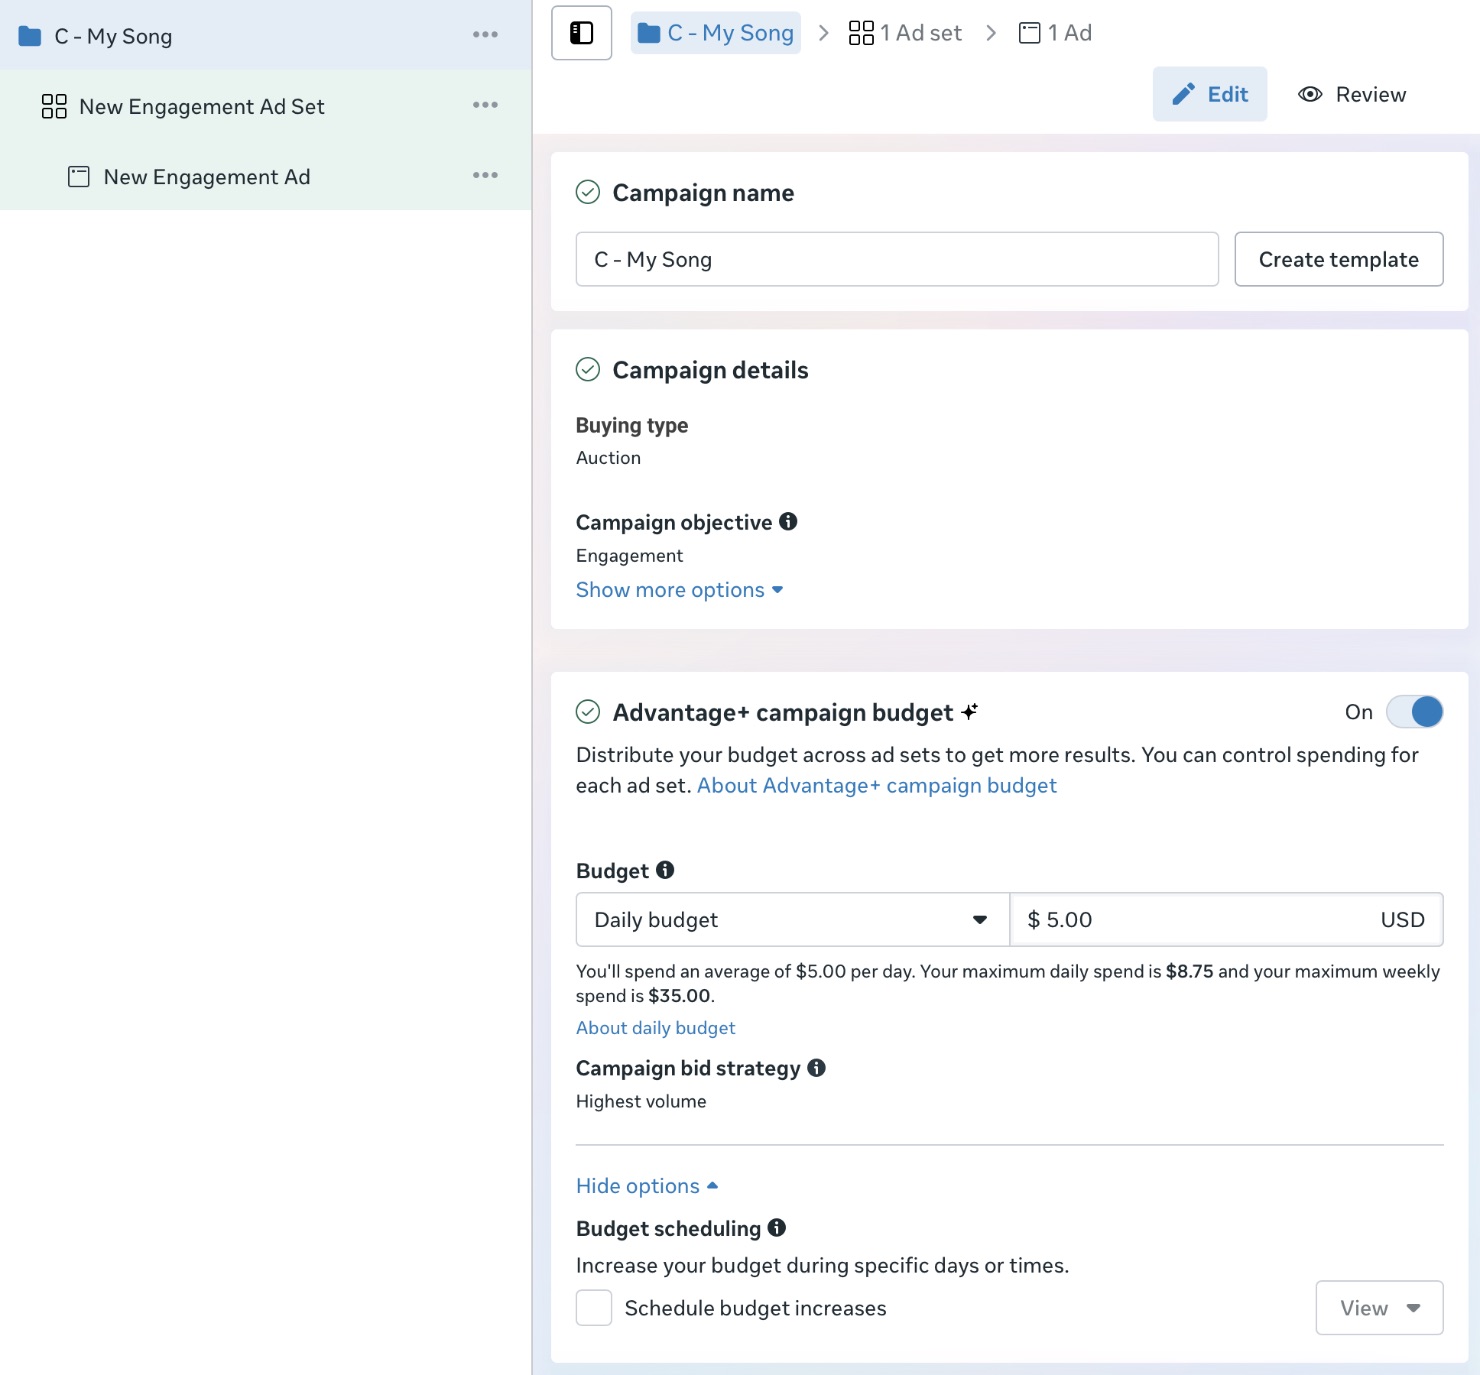This screenshot has width=1480, height=1375.
Task: Open the Daily budget dropdown
Action: (x=790, y=919)
